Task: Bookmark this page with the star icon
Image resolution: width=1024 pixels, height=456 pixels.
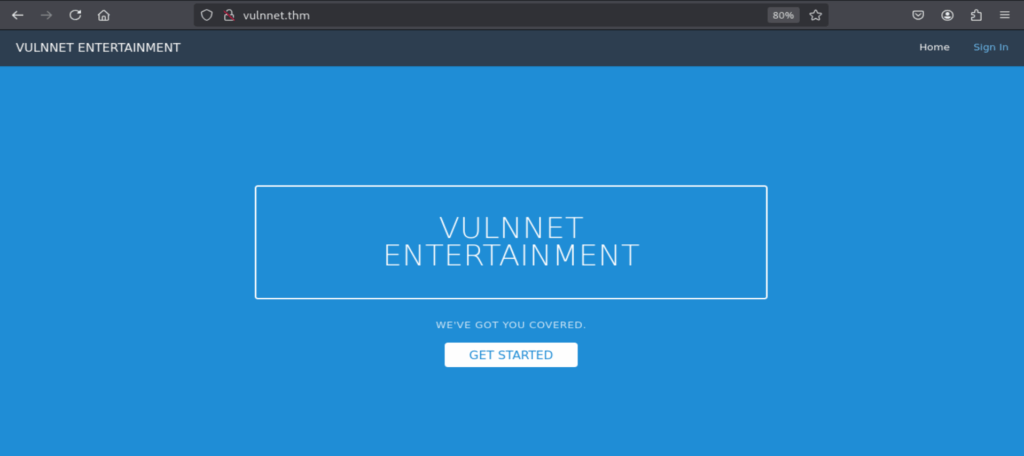Action: click(x=816, y=15)
